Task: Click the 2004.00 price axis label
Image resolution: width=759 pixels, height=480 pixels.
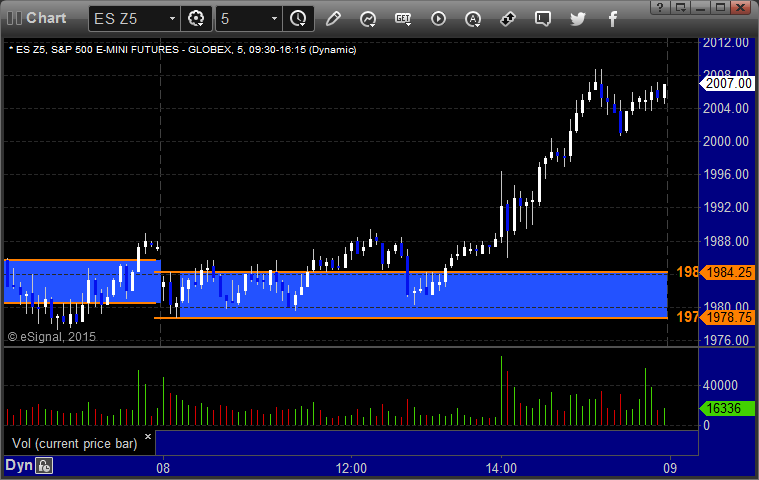Action: [726, 108]
